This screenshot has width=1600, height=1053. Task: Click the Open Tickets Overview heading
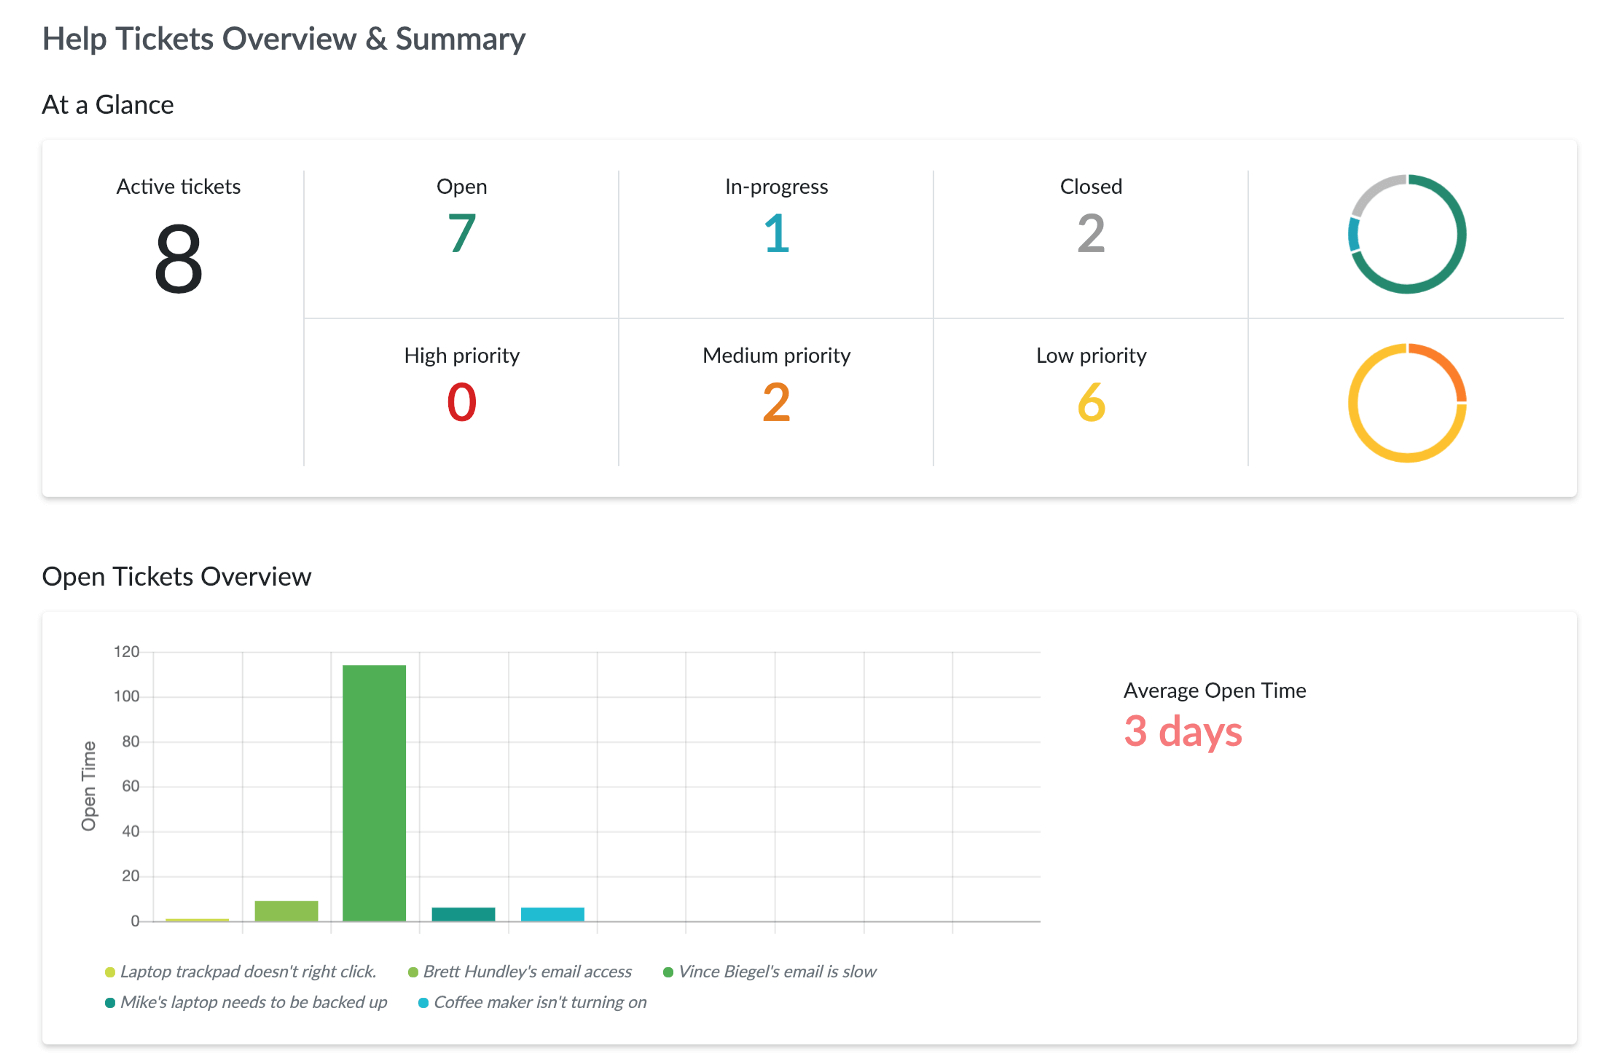pyautogui.click(x=177, y=577)
